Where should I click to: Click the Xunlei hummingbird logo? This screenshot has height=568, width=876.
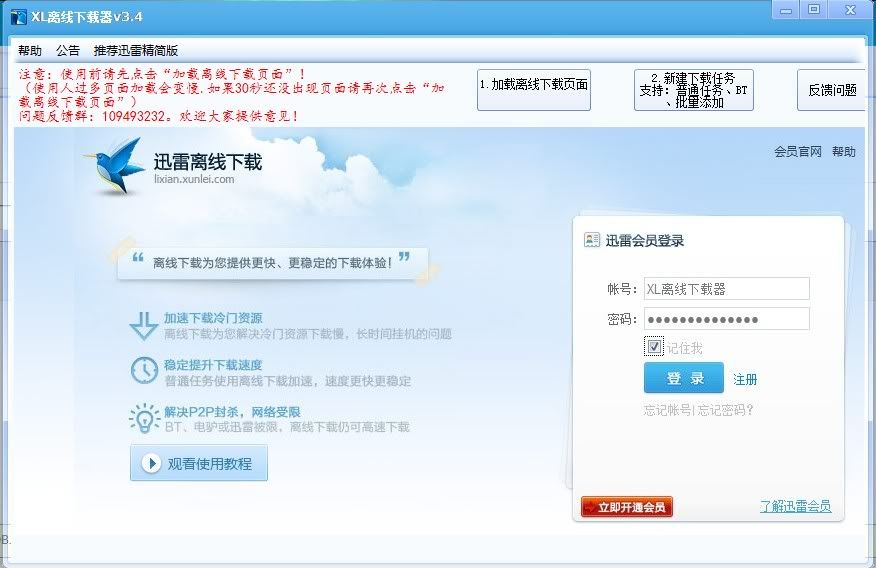tap(115, 166)
